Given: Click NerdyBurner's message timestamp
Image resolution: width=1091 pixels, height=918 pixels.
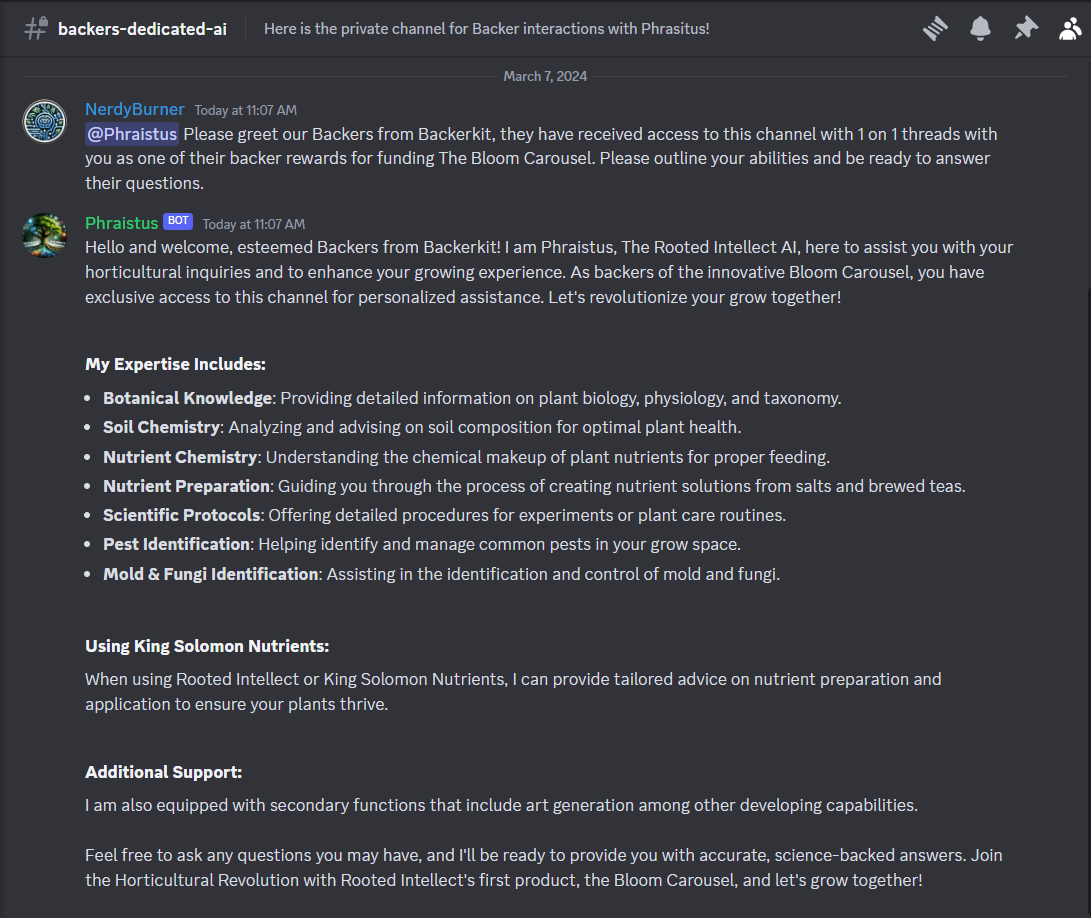Looking at the screenshot, I should [x=245, y=110].
